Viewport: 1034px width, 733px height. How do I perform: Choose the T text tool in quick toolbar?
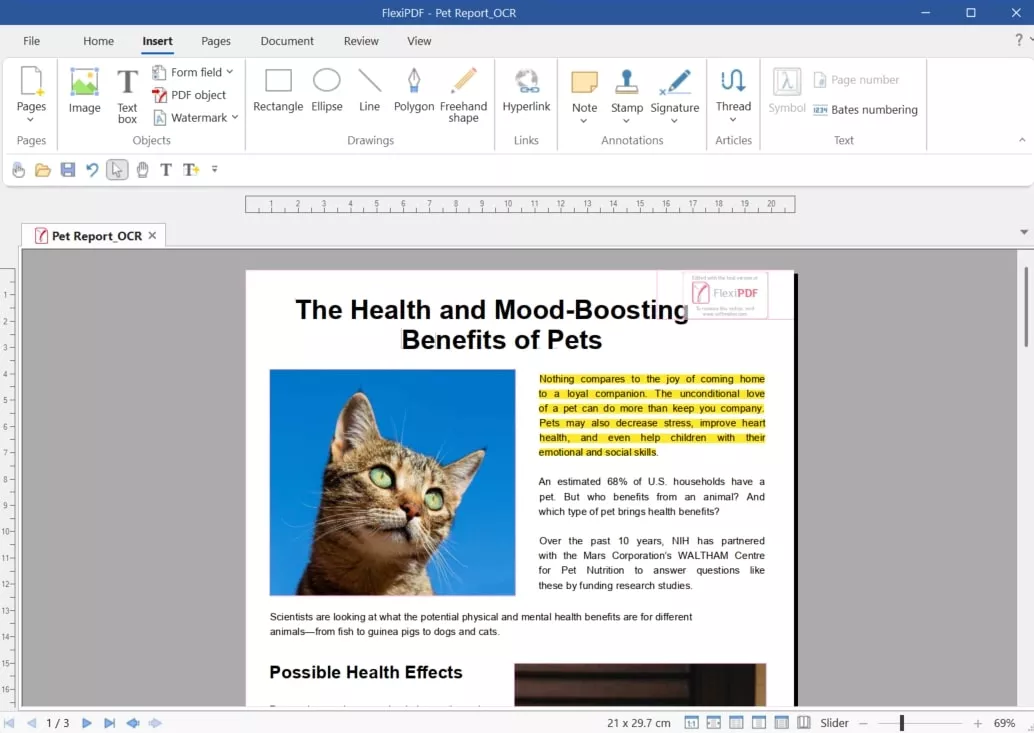point(166,170)
